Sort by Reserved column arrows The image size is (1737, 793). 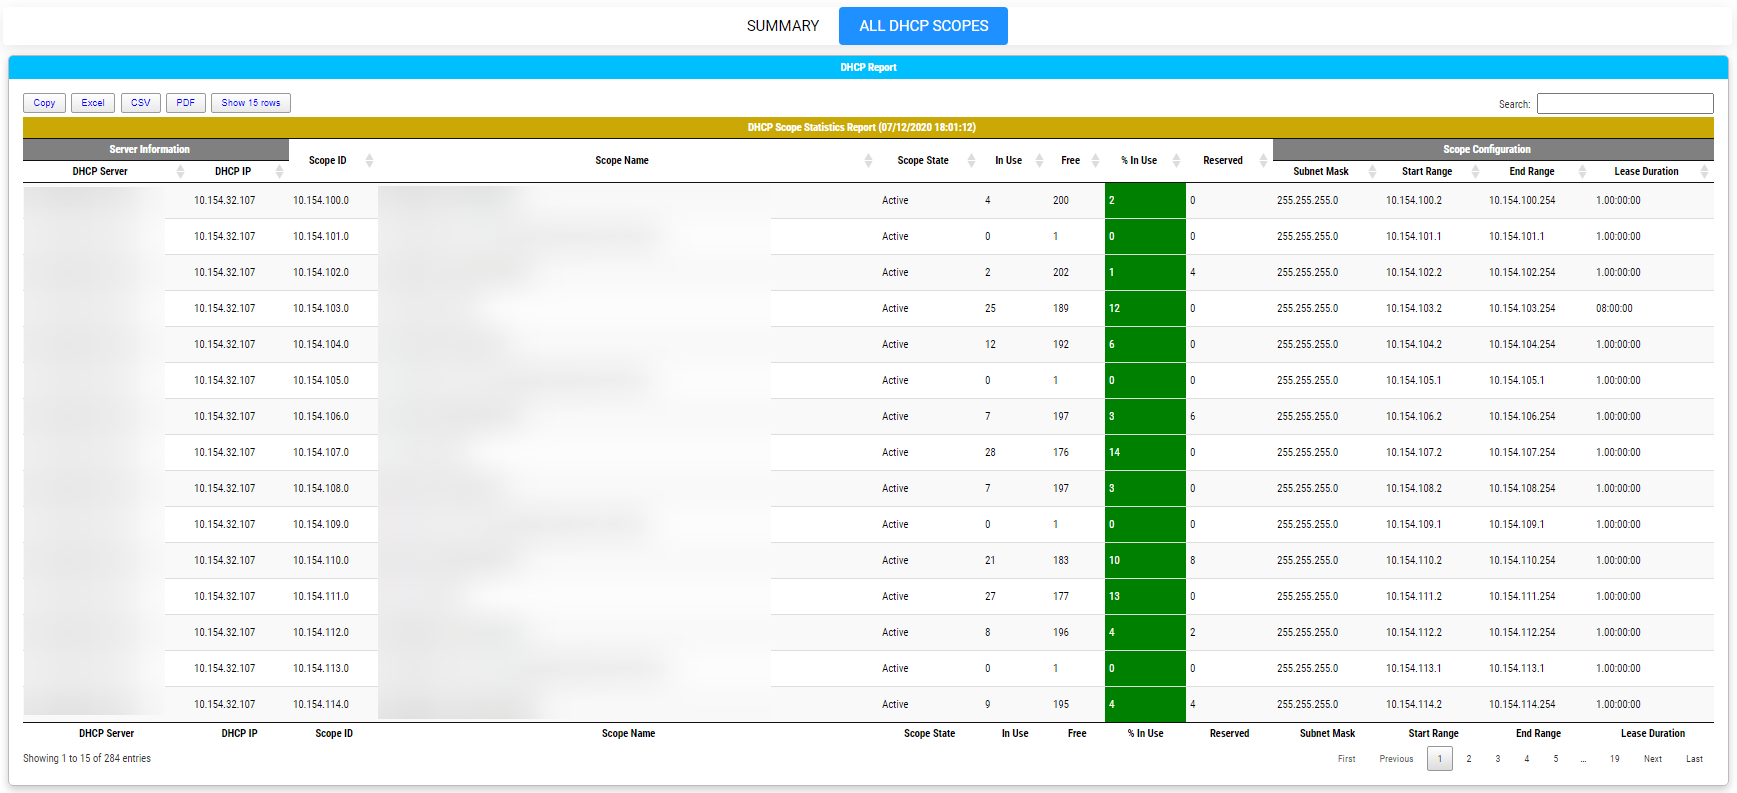[1263, 161]
